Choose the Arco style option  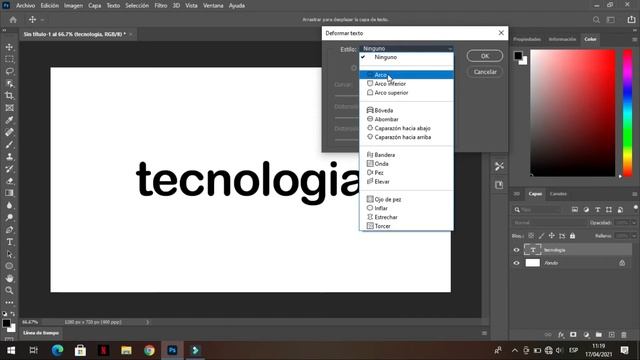click(x=407, y=75)
